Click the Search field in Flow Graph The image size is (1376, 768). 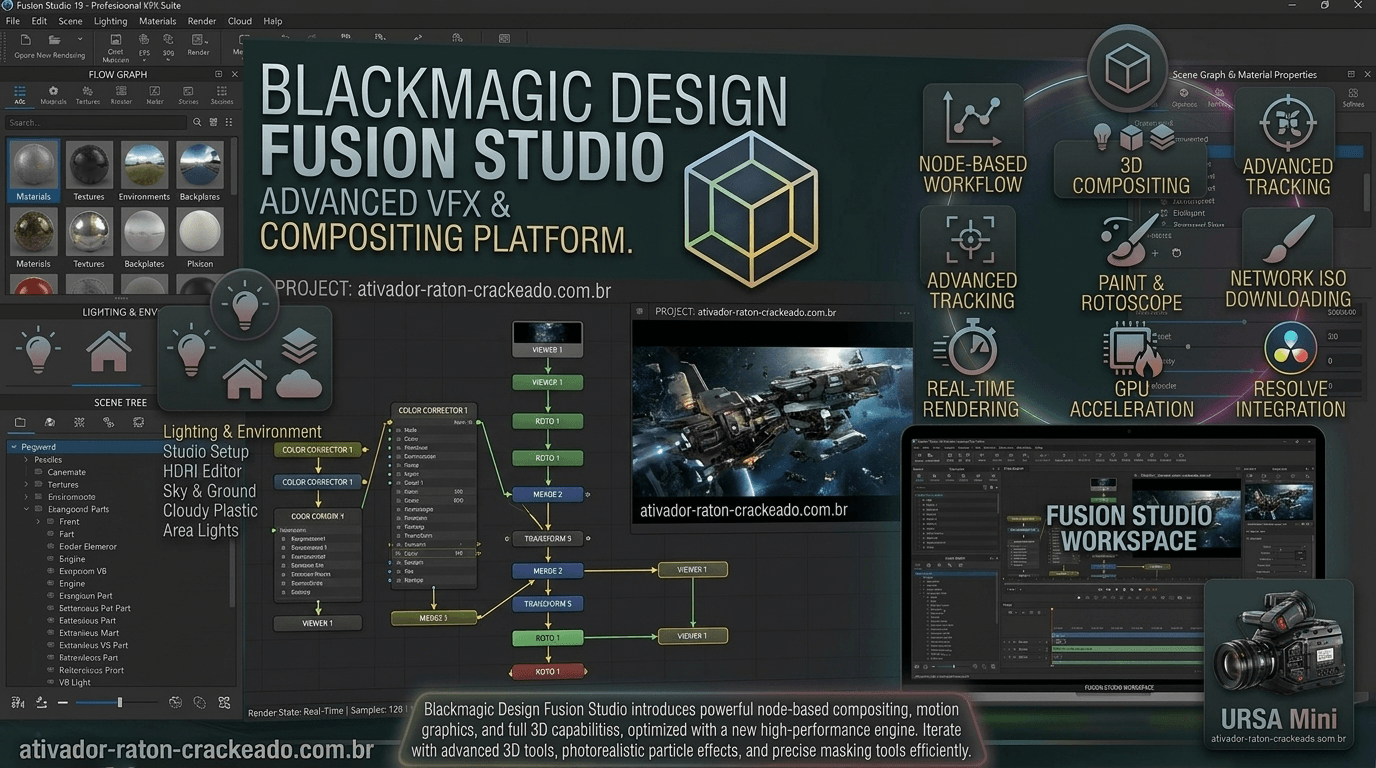point(96,122)
